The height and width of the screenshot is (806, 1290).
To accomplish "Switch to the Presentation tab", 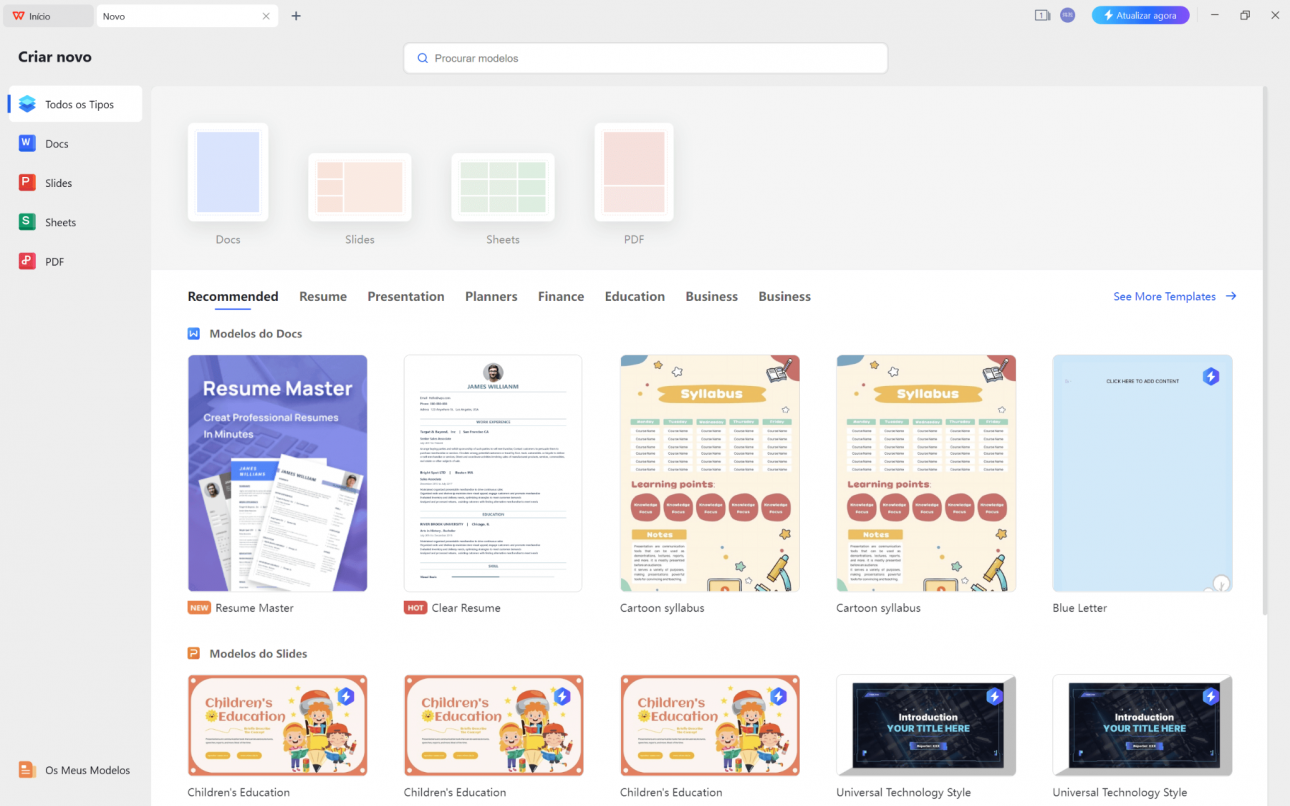I will (x=406, y=296).
